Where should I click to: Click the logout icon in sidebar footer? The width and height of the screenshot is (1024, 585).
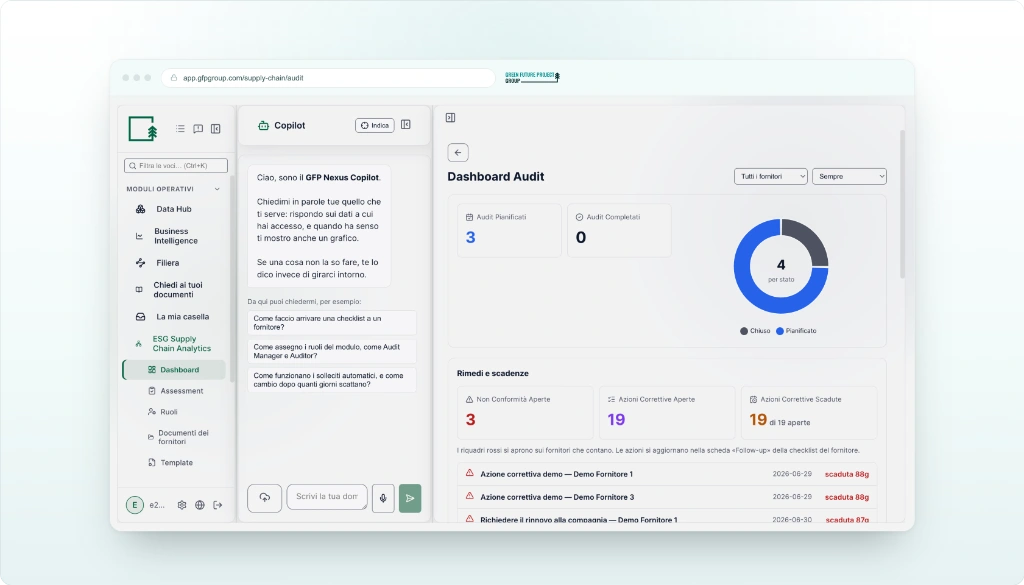coord(217,505)
